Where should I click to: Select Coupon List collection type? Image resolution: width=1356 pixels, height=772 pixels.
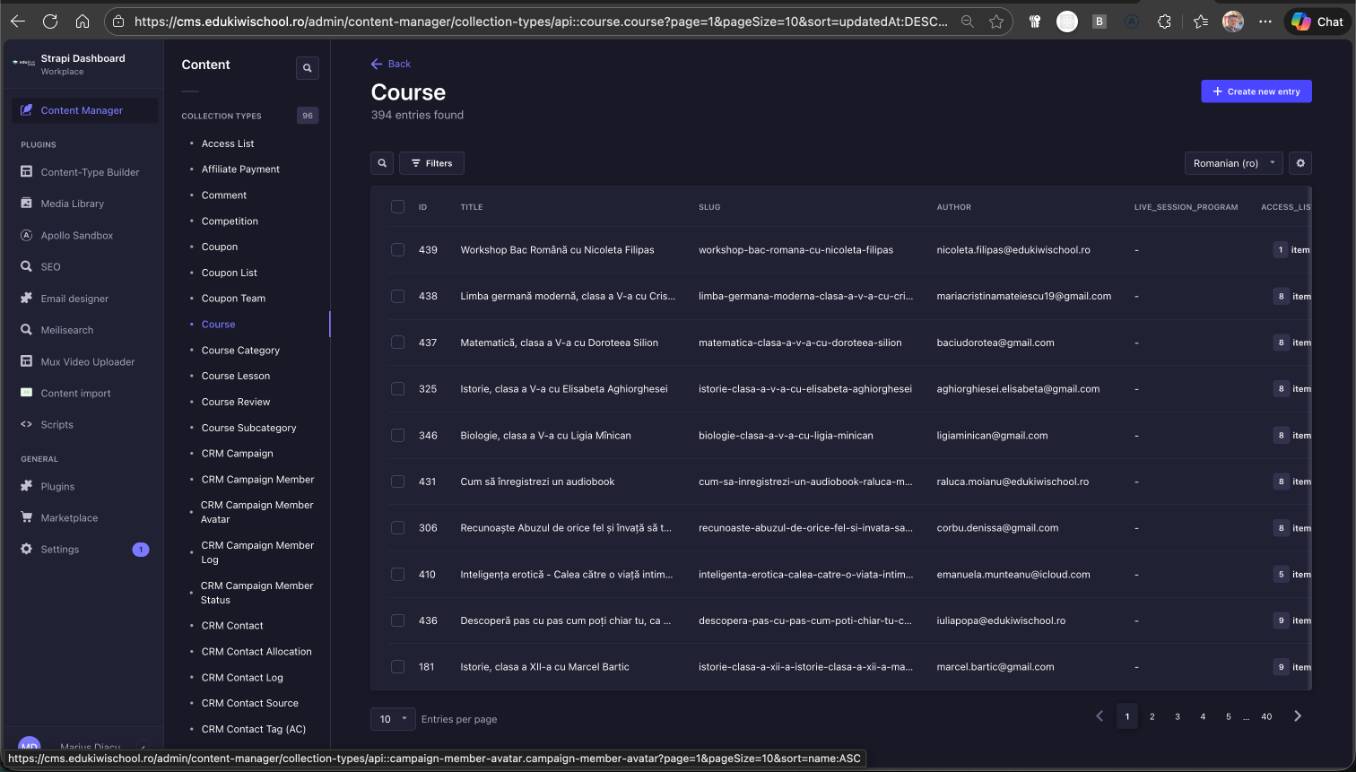pyautogui.click(x=229, y=273)
